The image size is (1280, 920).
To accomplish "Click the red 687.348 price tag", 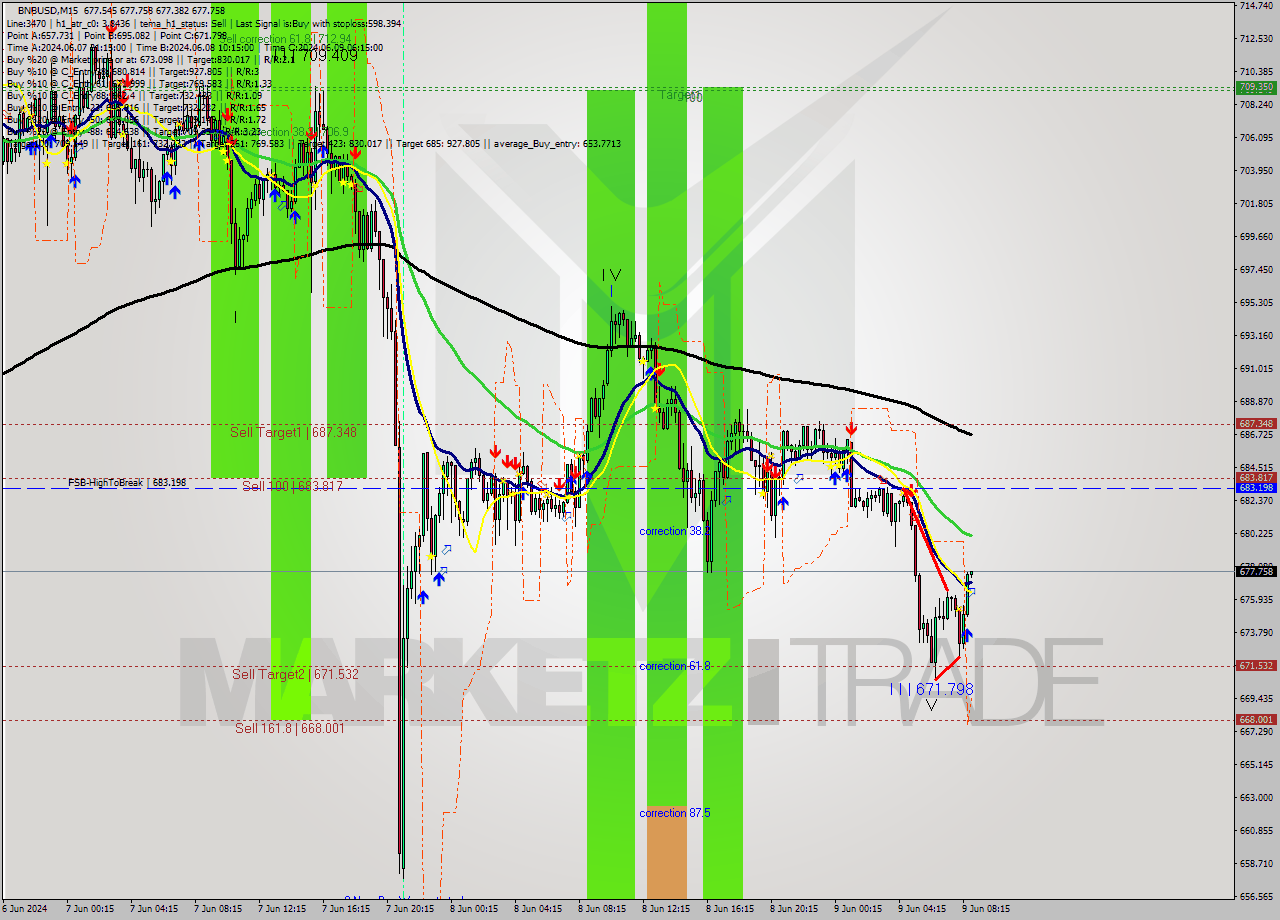I will click(1256, 423).
